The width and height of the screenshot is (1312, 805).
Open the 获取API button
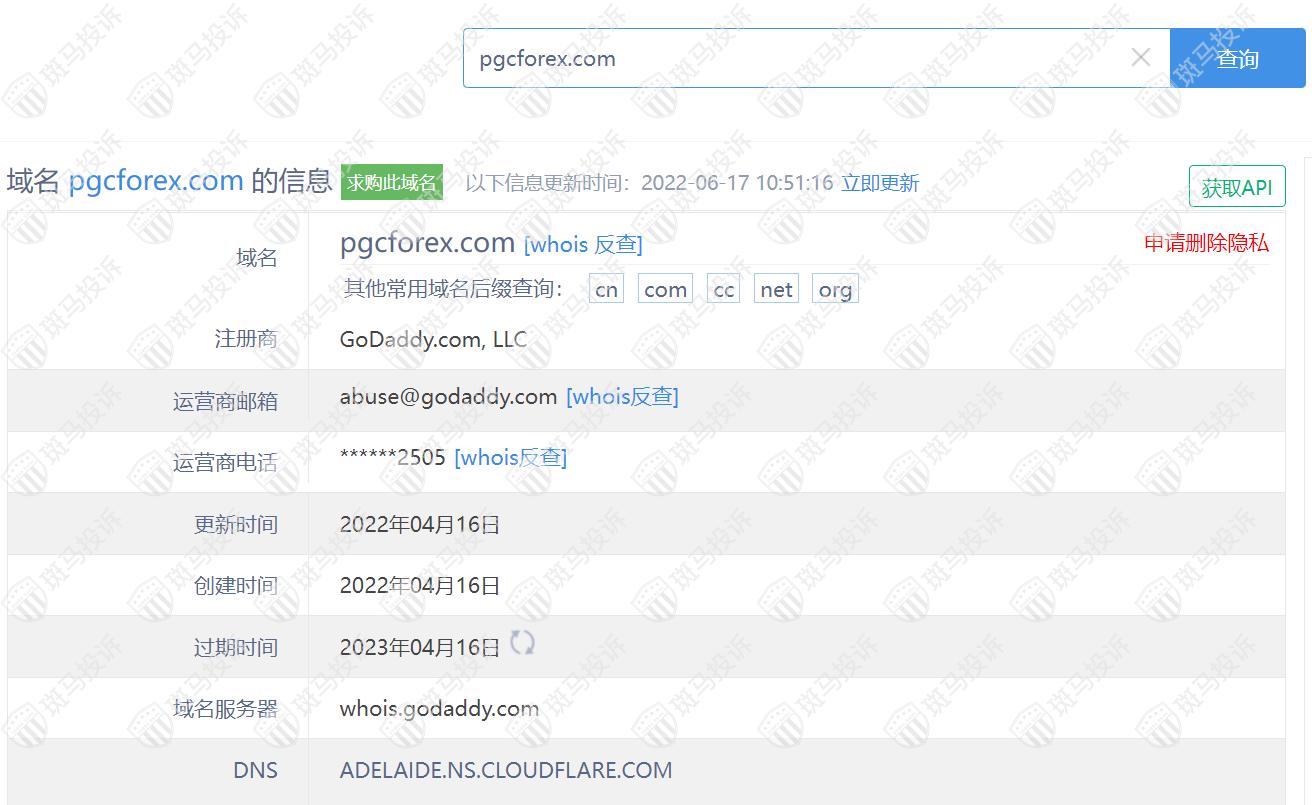[x=1236, y=187]
